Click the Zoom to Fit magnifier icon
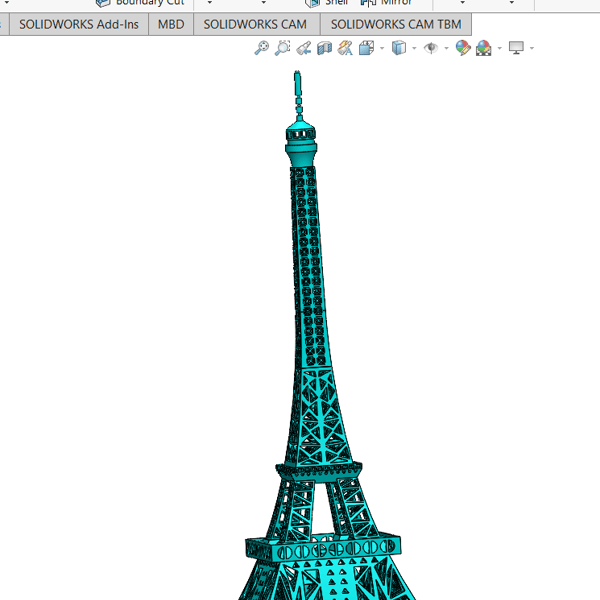This screenshot has height=600, width=600. [262, 48]
